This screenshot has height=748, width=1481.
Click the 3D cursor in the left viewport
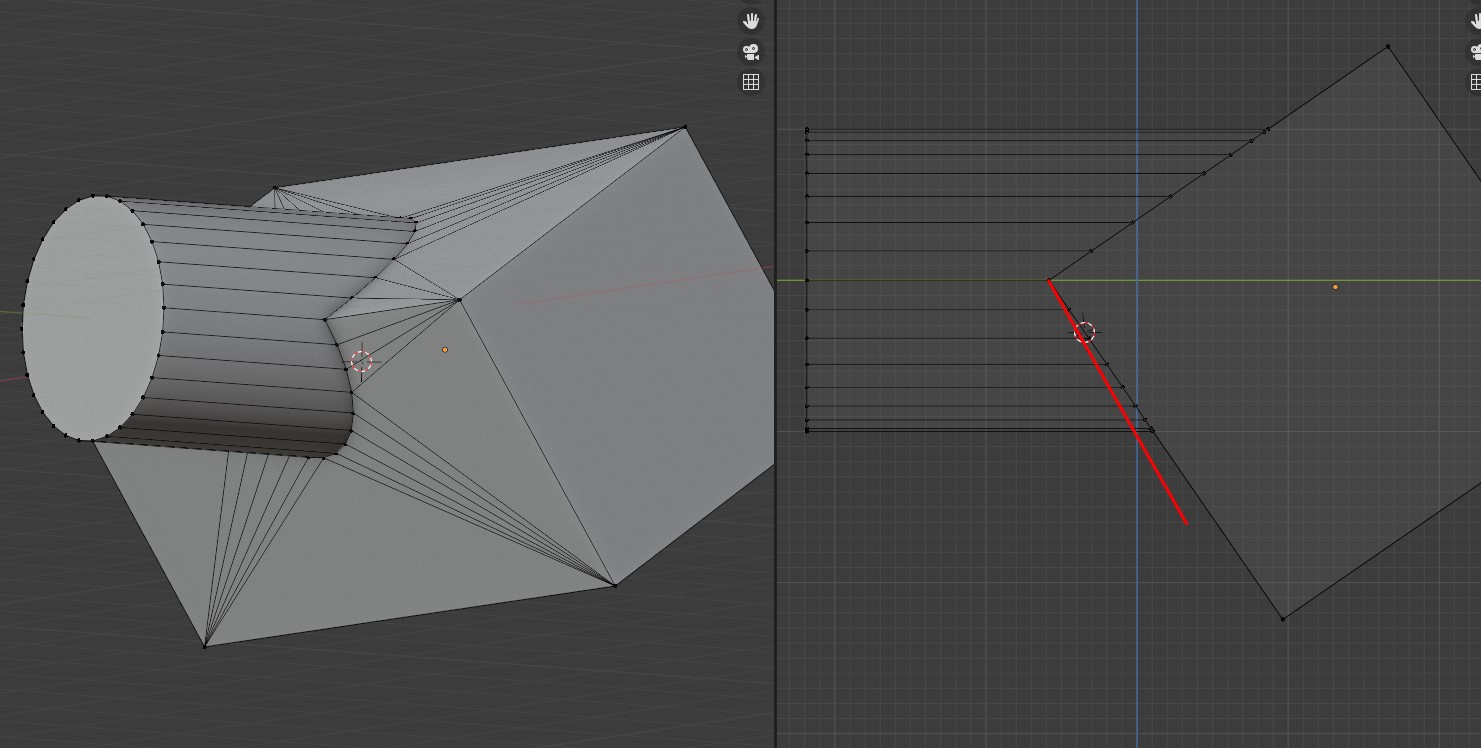[x=362, y=361]
